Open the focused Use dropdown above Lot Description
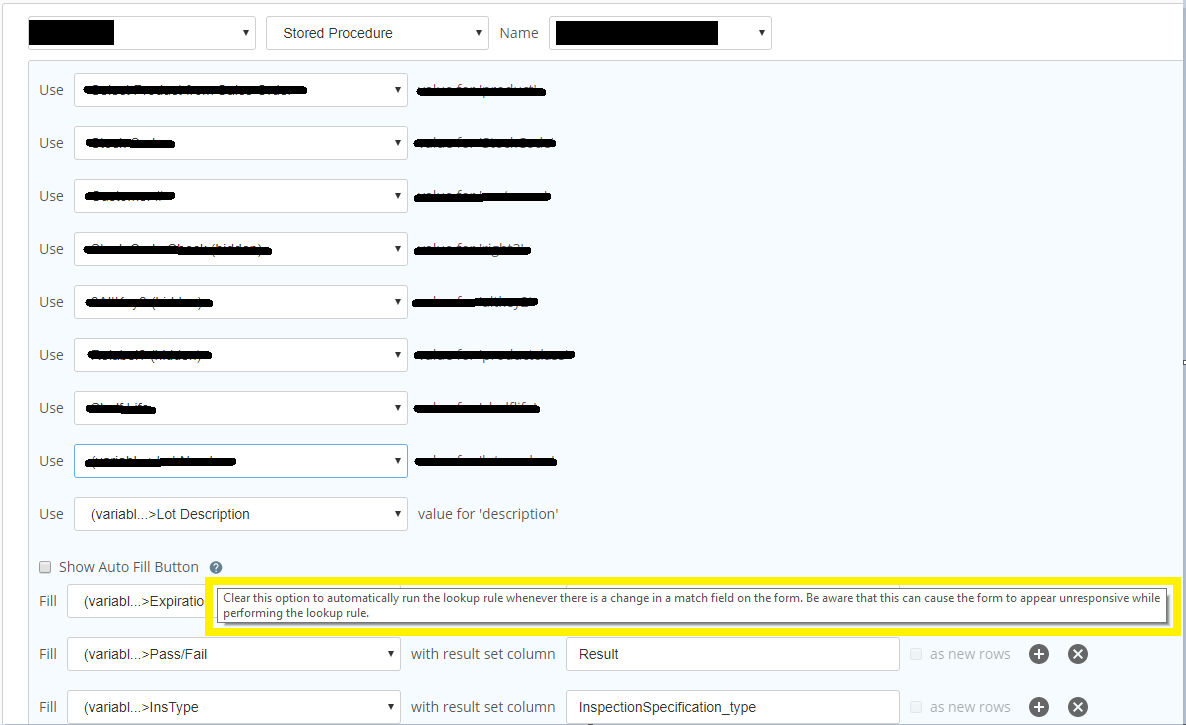This screenshot has width=1186, height=725. 241,461
